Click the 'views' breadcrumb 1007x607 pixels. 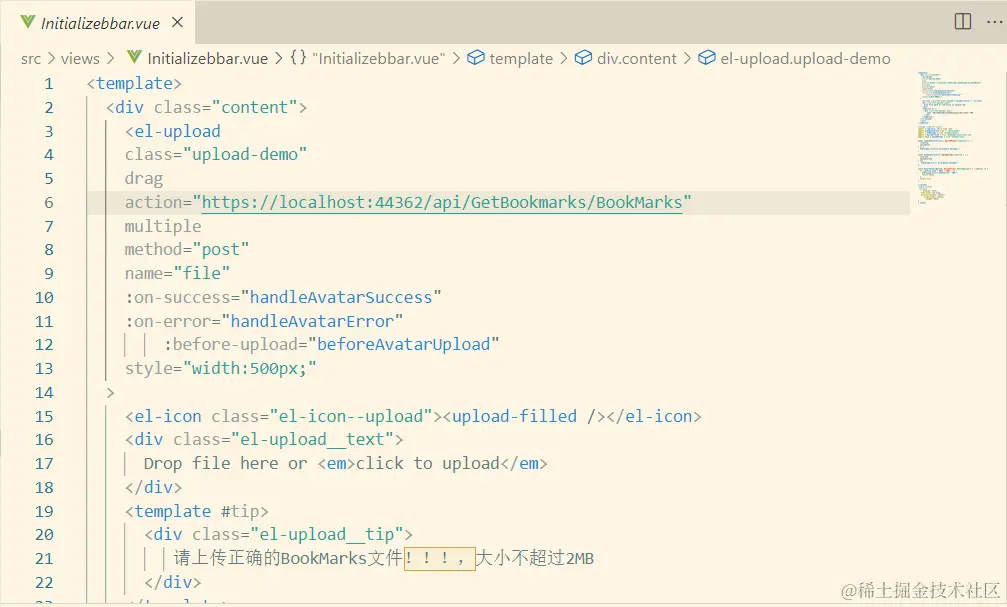point(80,59)
